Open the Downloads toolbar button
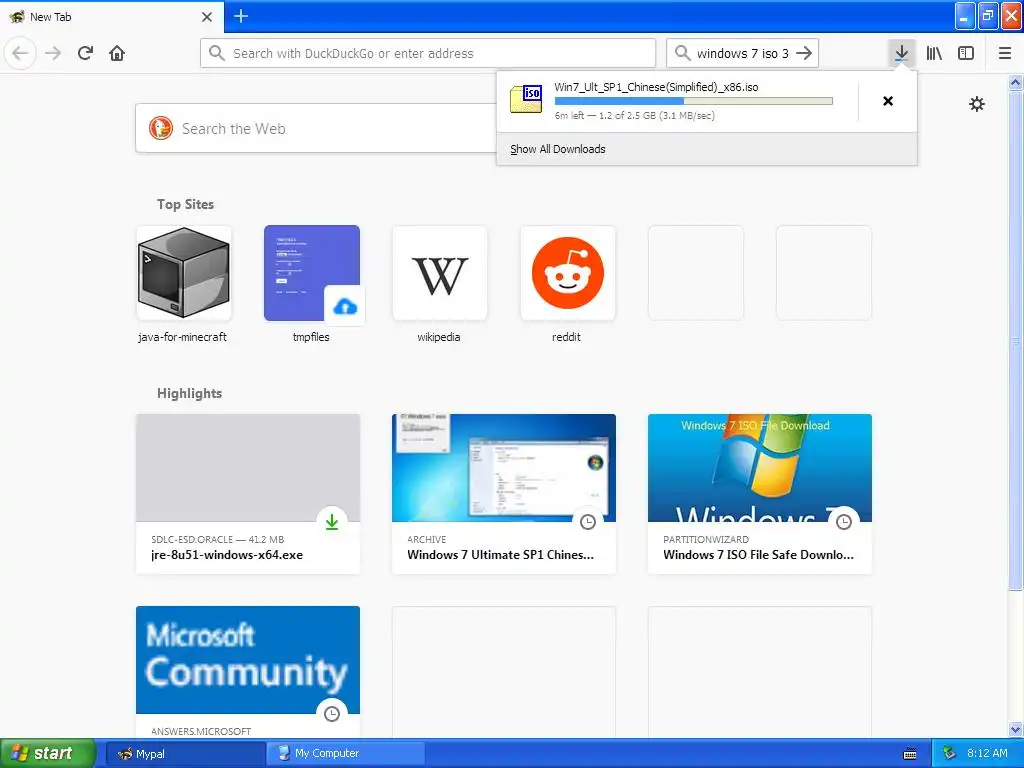1024x768 pixels. coord(901,53)
